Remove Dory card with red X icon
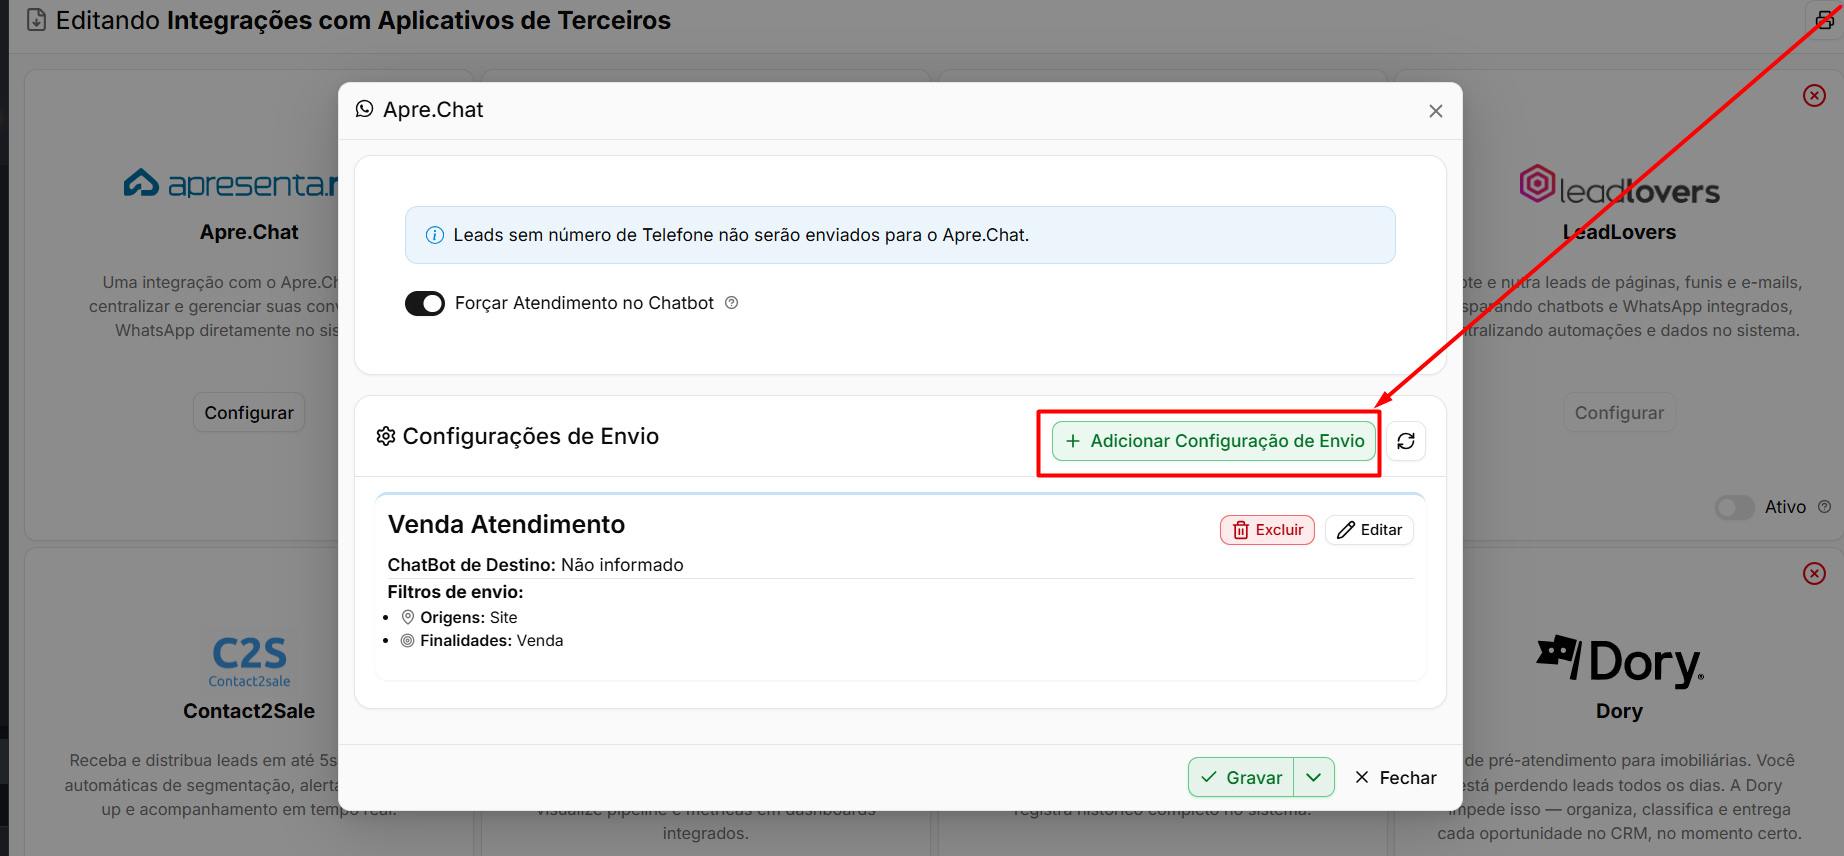The width and height of the screenshot is (1844, 856). pos(1814,573)
